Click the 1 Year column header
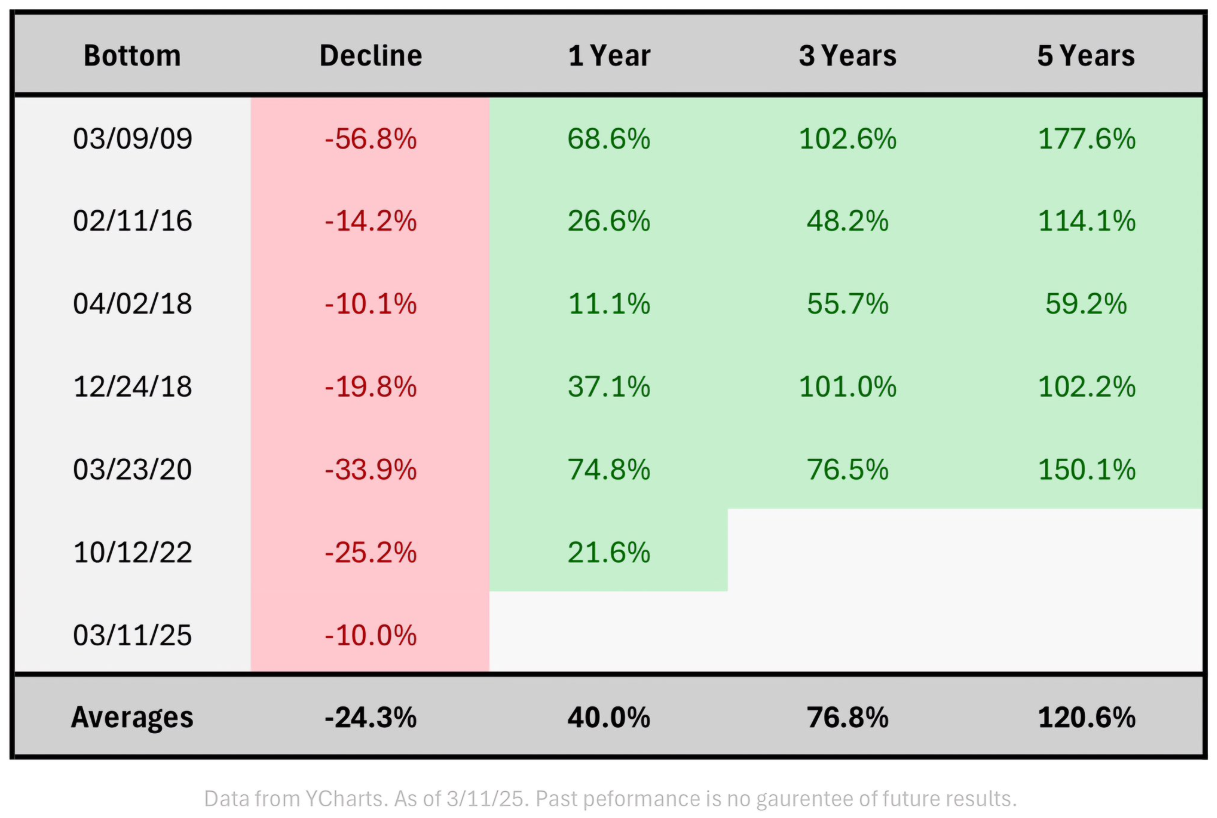Screen dimensions: 1217x818 point(609,55)
